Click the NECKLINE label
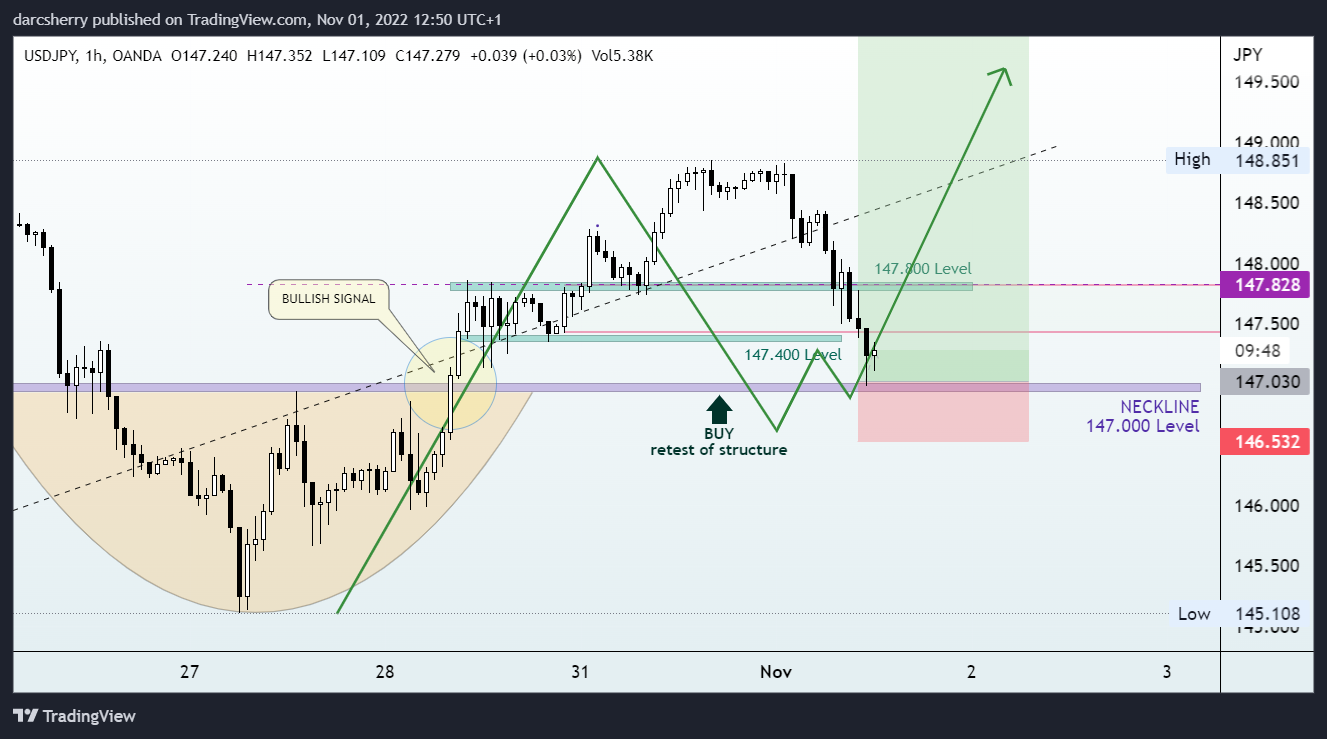The height and width of the screenshot is (739, 1327). pos(1159,407)
